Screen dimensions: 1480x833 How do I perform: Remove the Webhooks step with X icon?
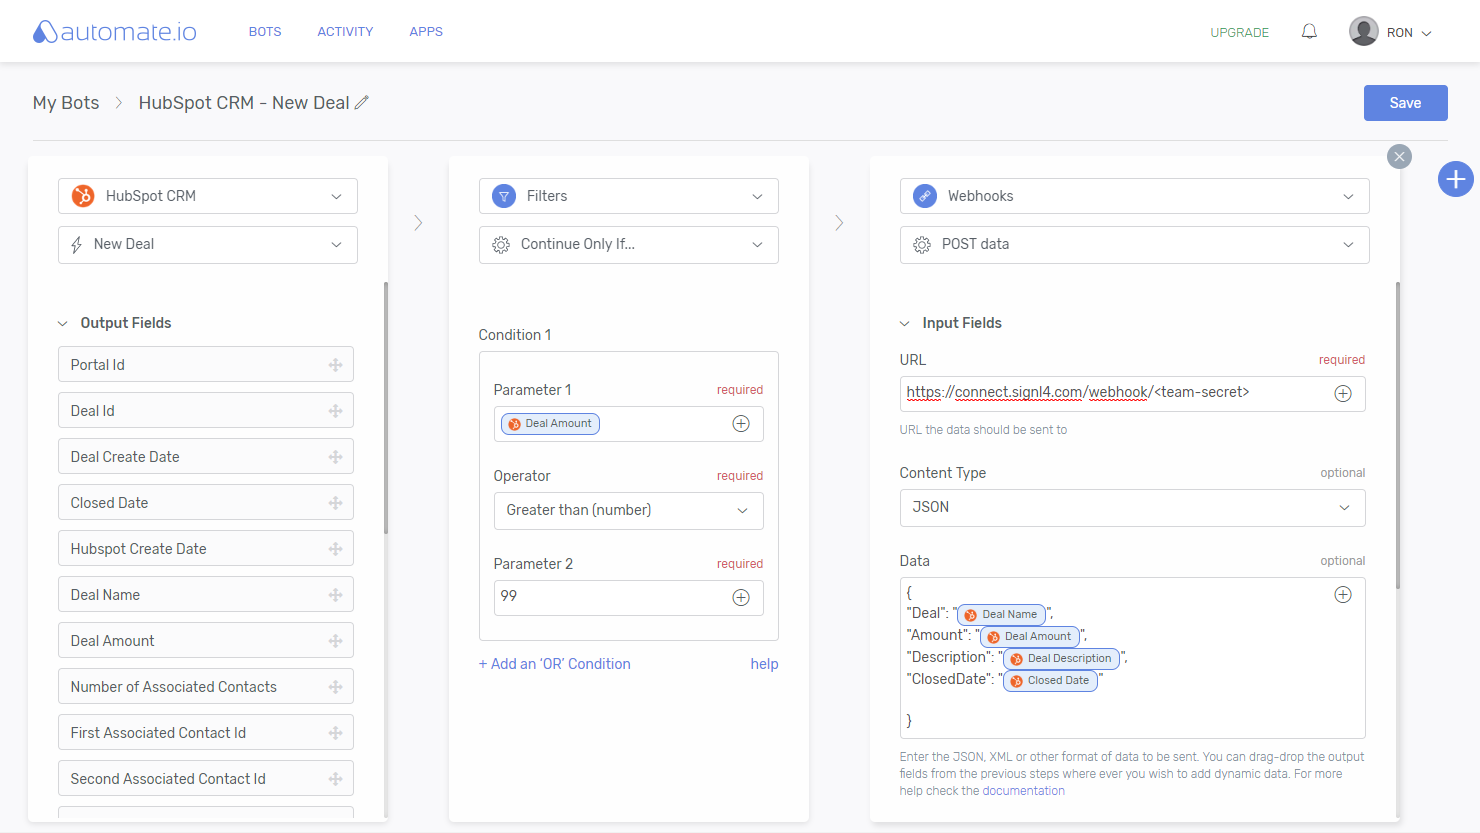point(1399,156)
